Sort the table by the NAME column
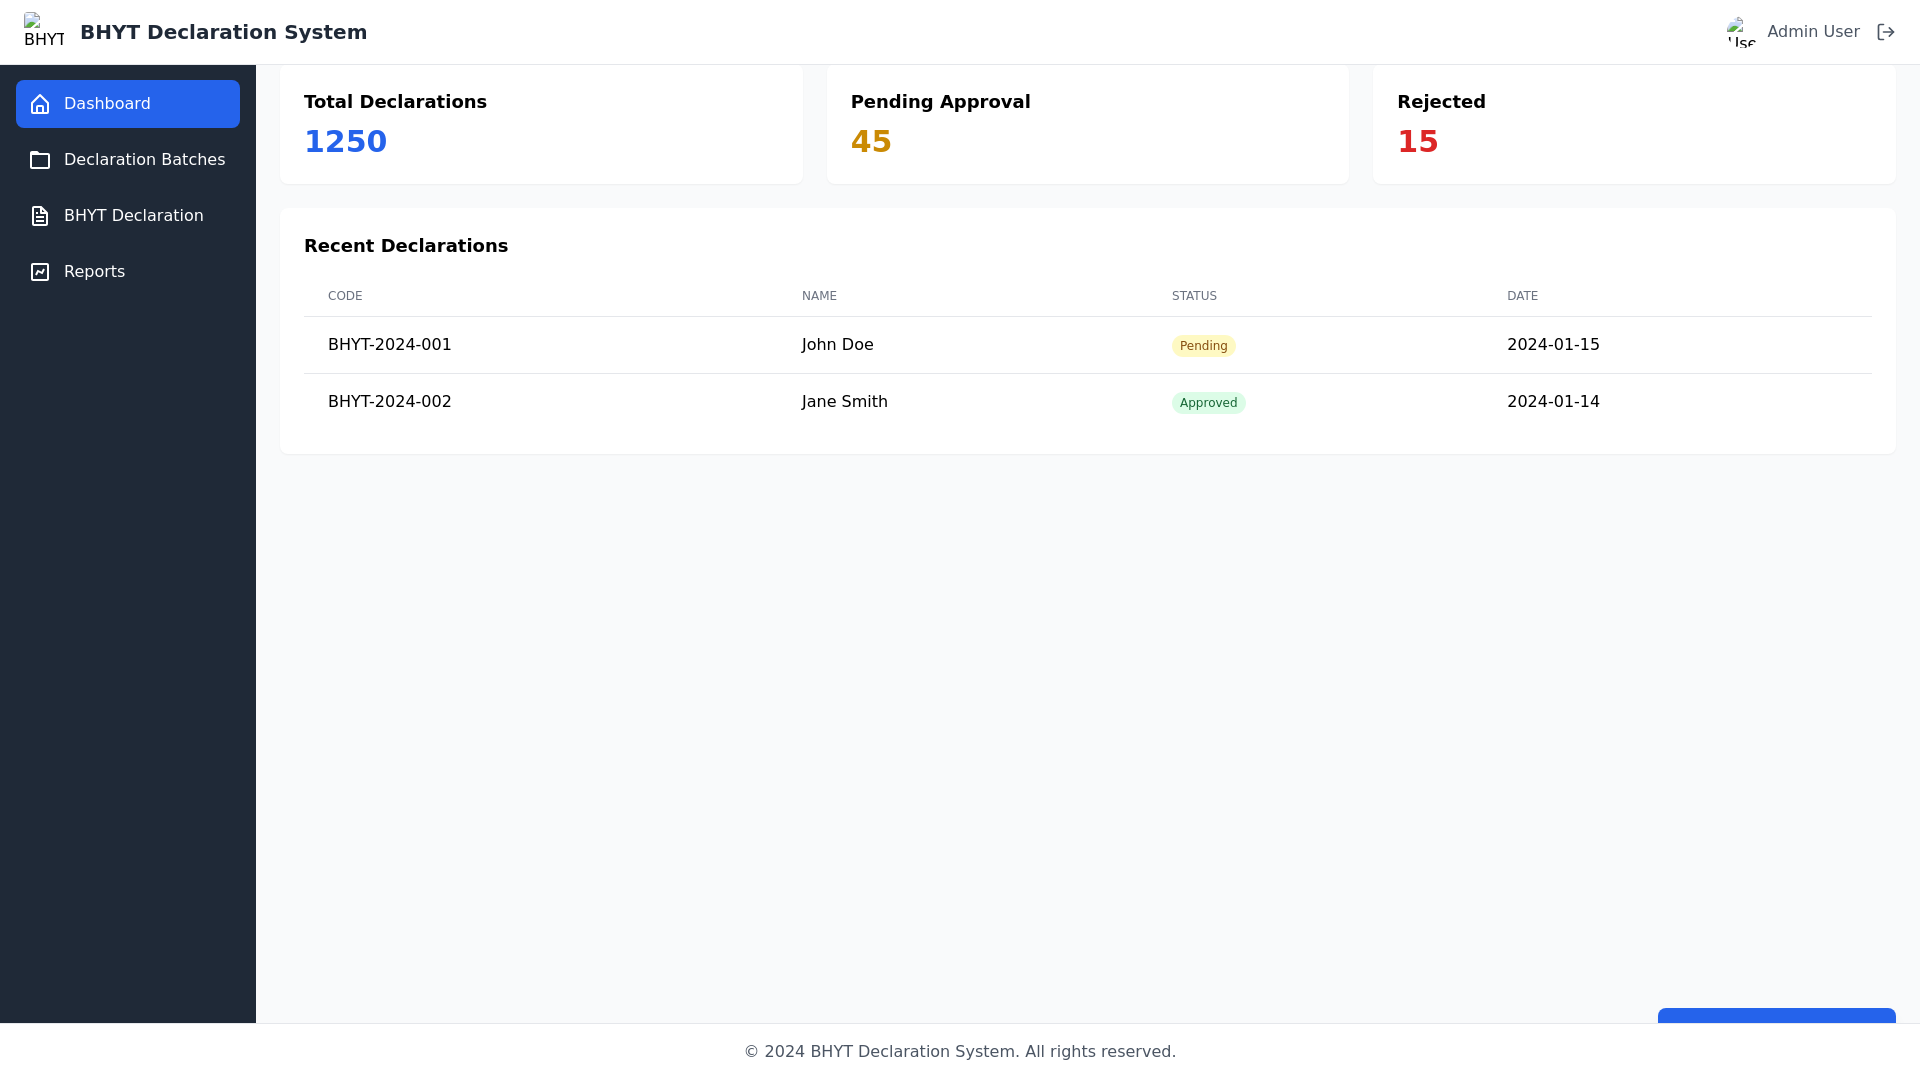 tap(819, 296)
